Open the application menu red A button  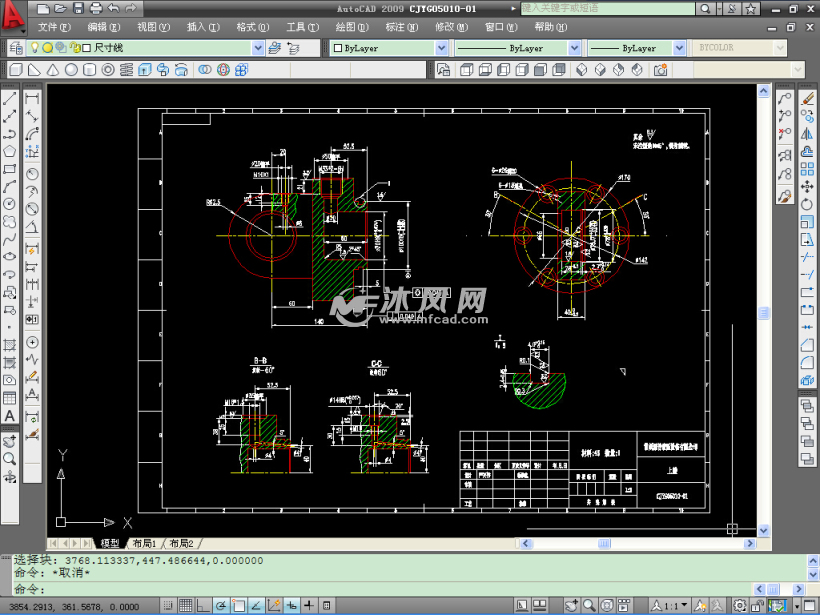pyautogui.click(x=14, y=16)
